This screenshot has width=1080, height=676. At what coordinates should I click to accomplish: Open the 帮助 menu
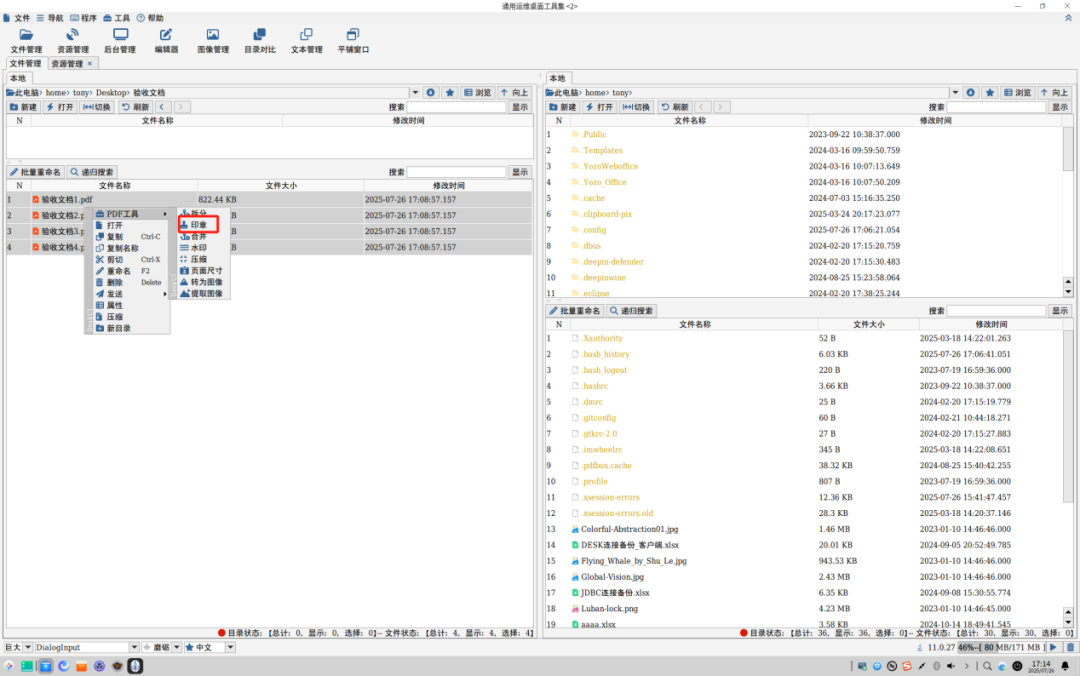coord(150,18)
